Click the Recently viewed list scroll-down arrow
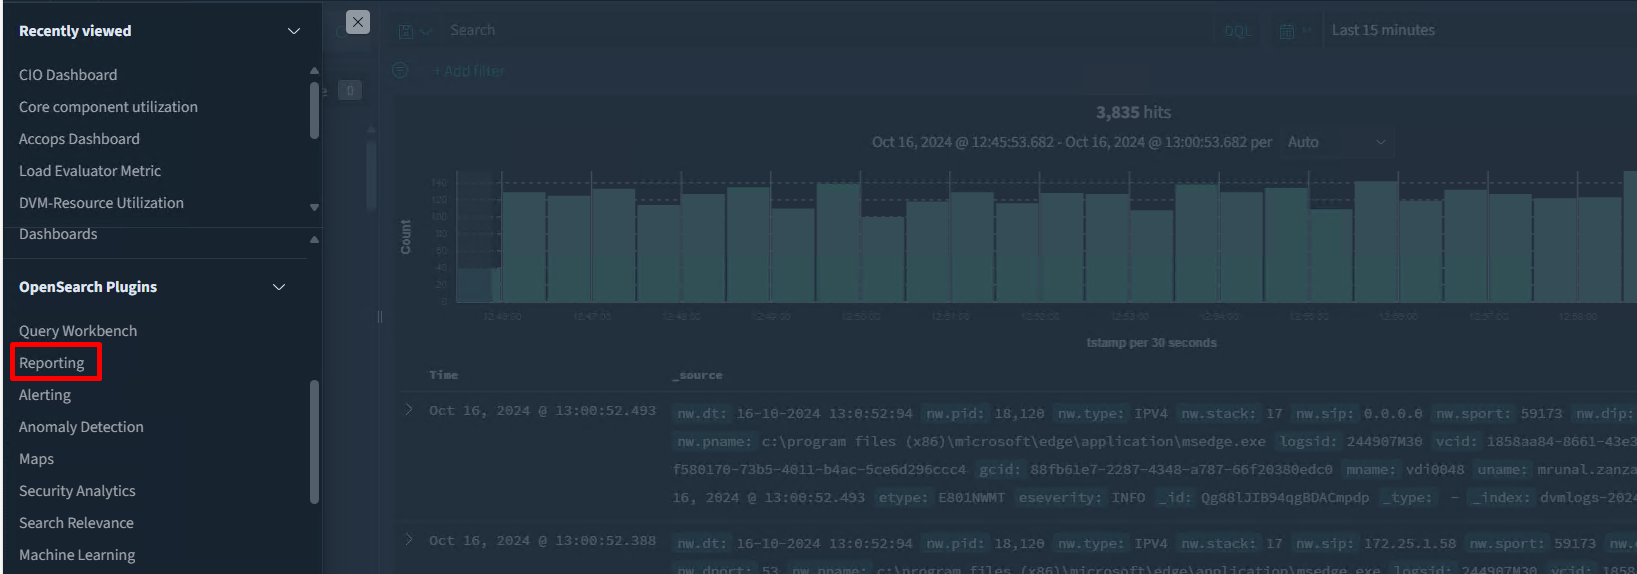 tap(314, 207)
